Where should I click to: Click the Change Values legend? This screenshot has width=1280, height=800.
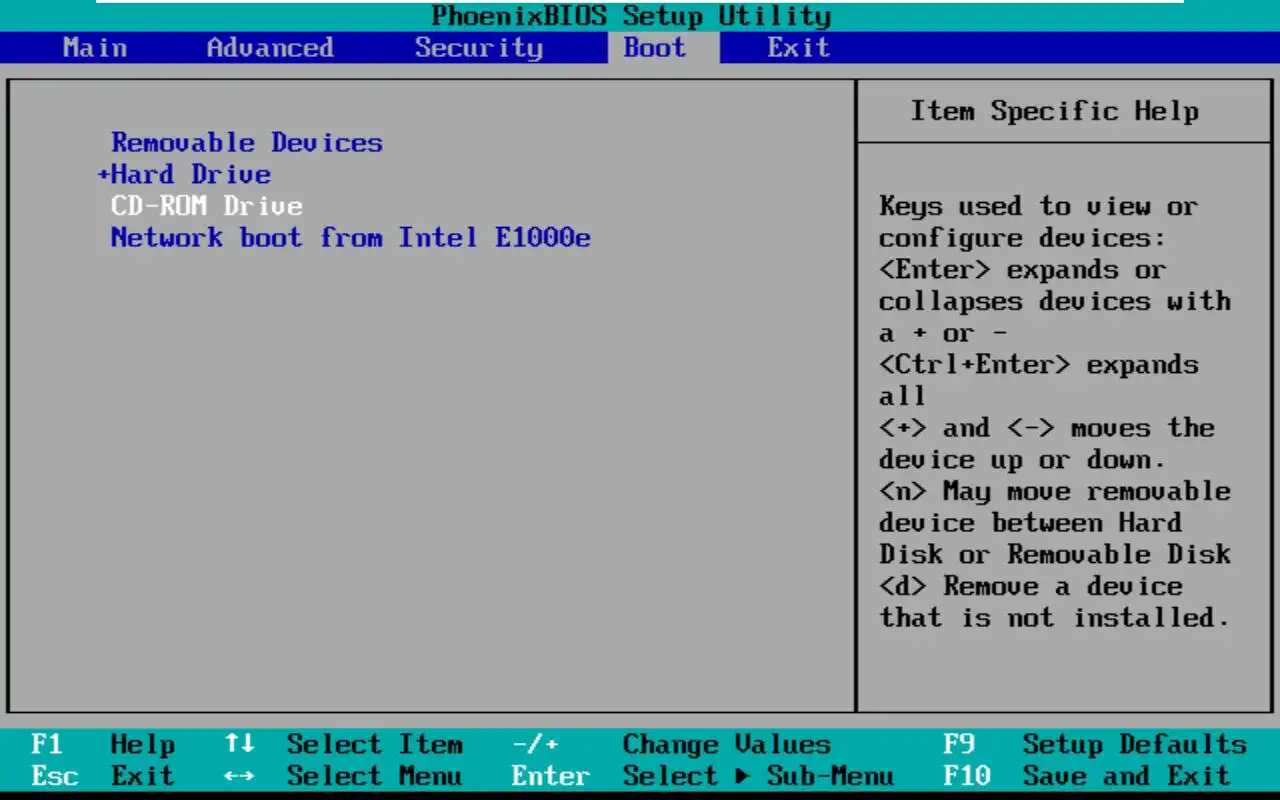point(727,744)
